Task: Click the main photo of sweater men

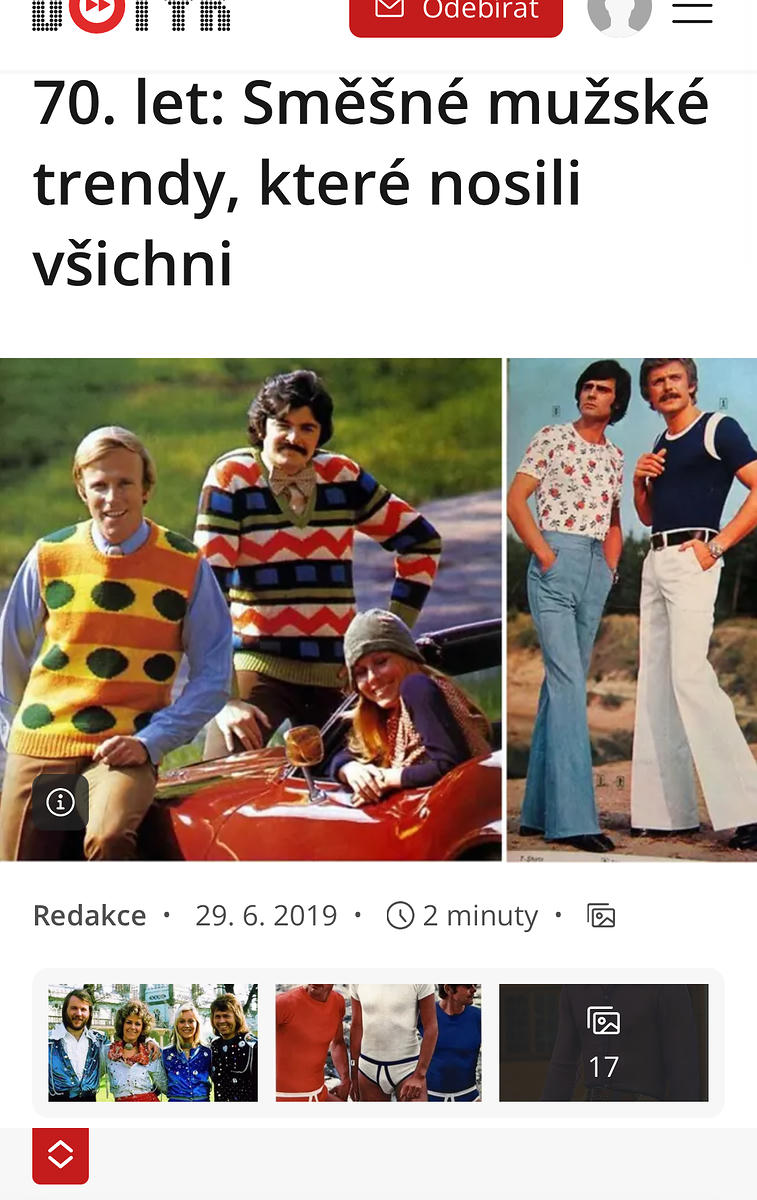Action: pyautogui.click(x=251, y=610)
